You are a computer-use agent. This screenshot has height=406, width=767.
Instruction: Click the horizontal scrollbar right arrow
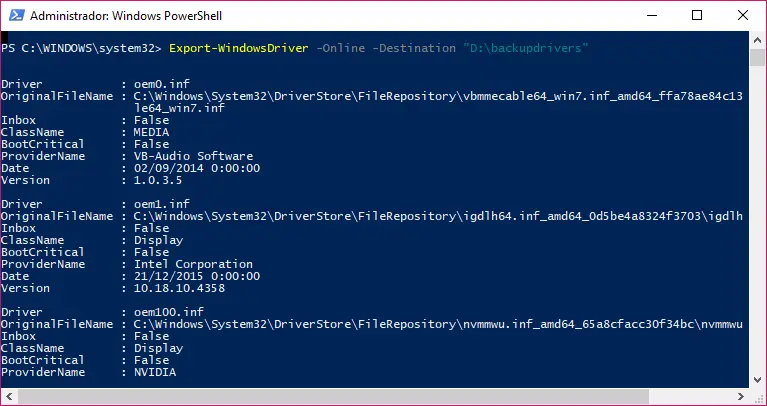click(740, 396)
